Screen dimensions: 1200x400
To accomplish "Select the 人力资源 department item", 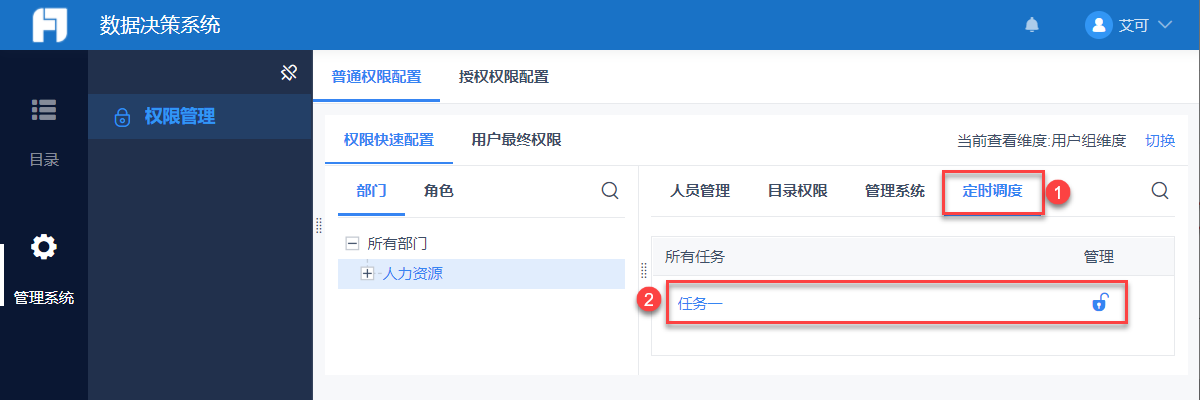I will point(412,273).
